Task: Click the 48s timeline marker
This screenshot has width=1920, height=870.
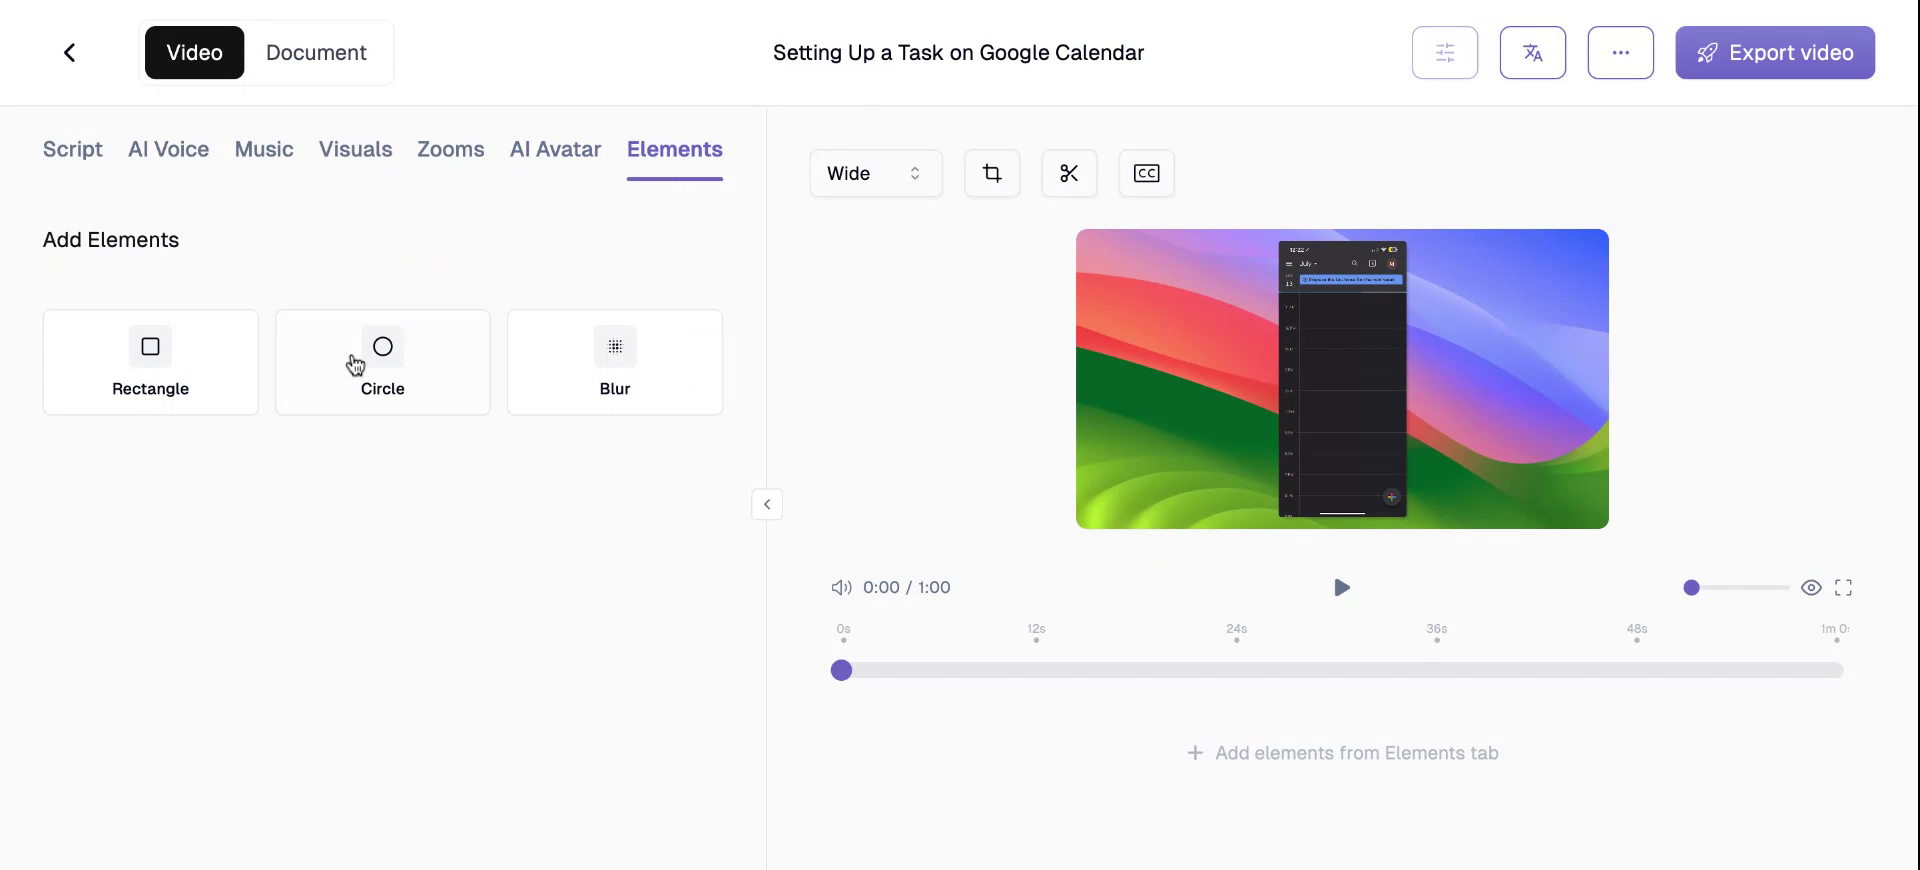Action: tap(1636, 633)
